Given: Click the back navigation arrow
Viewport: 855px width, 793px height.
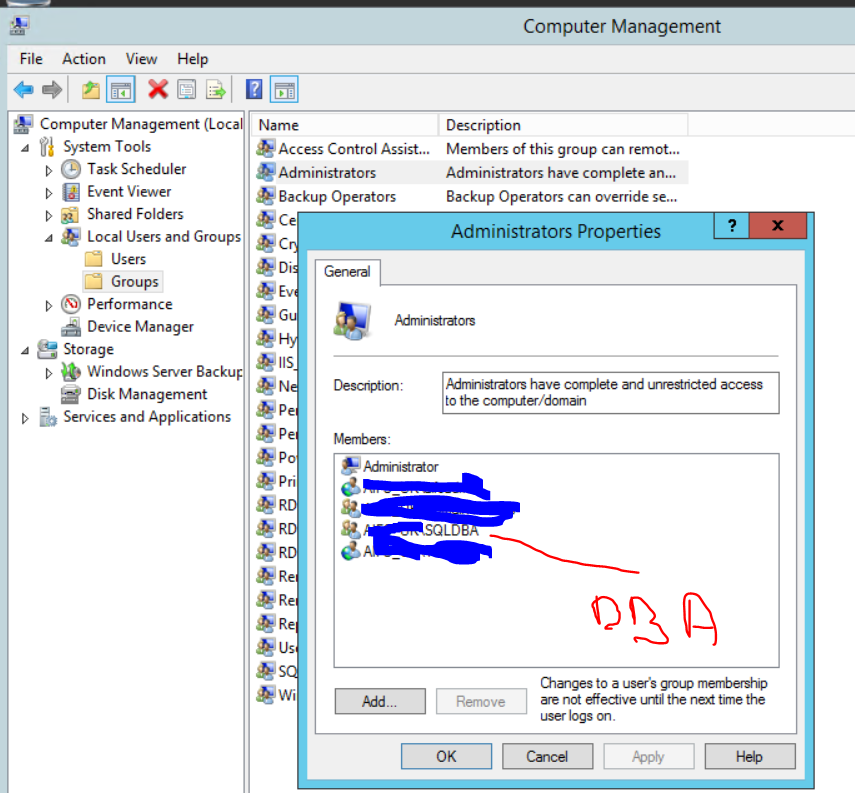Looking at the screenshot, I should 22,89.
